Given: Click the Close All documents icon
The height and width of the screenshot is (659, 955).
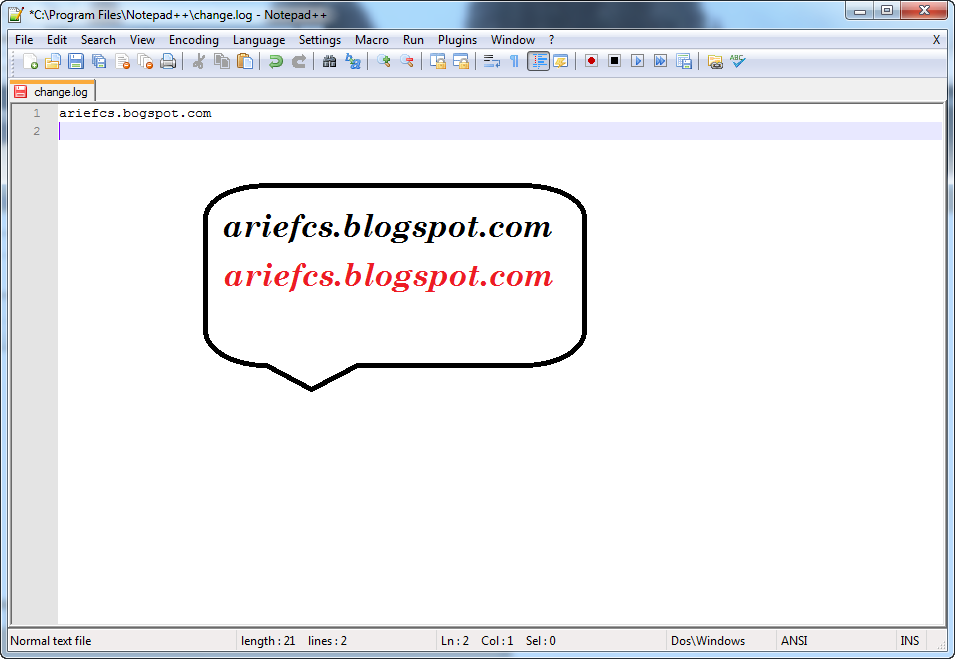Looking at the screenshot, I should coord(145,61).
